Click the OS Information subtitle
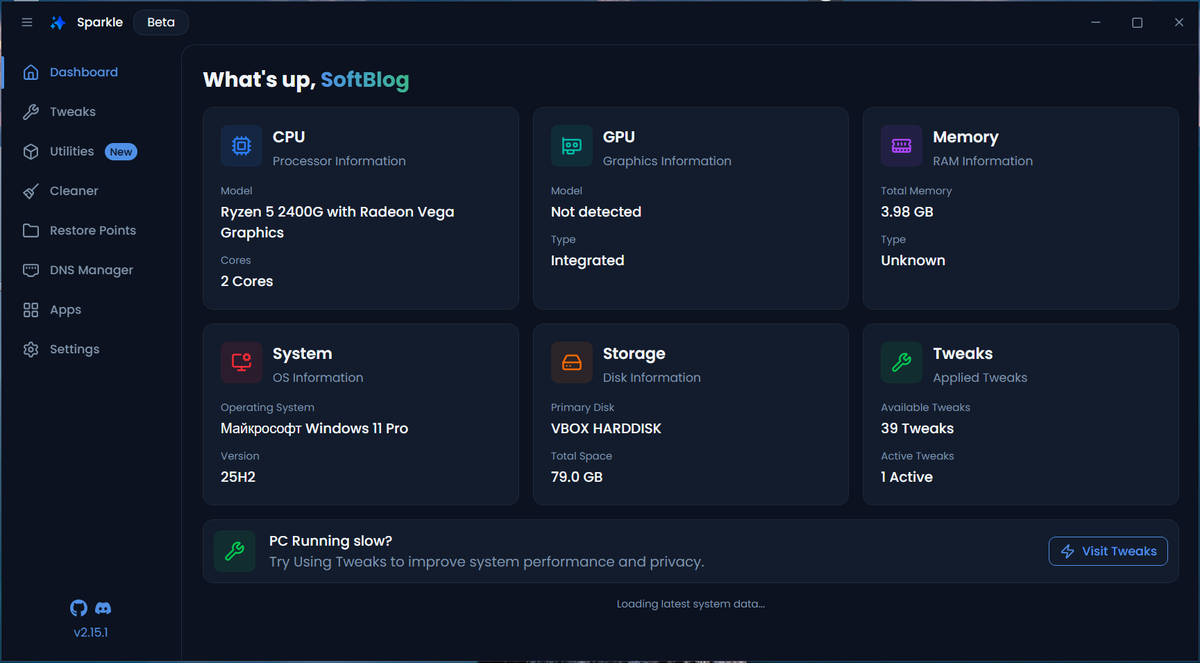The image size is (1200, 663). point(318,378)
